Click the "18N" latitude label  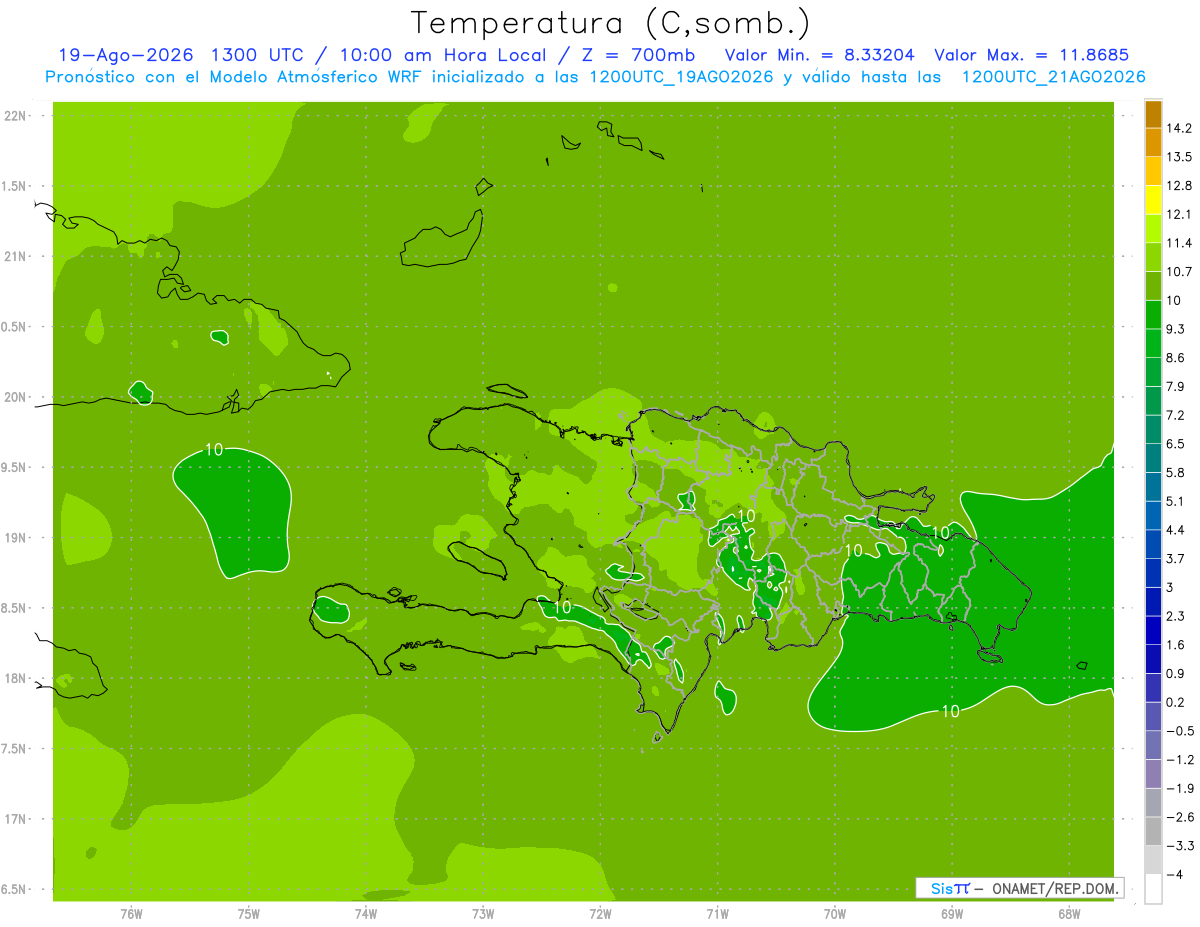tap(16, 678)
